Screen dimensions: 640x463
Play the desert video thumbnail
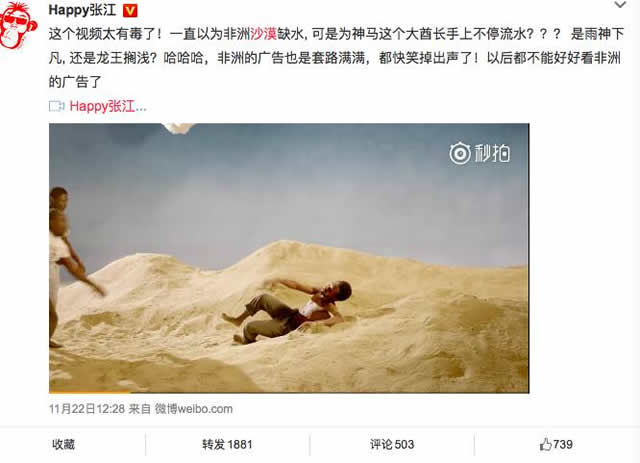click(289, 258)
